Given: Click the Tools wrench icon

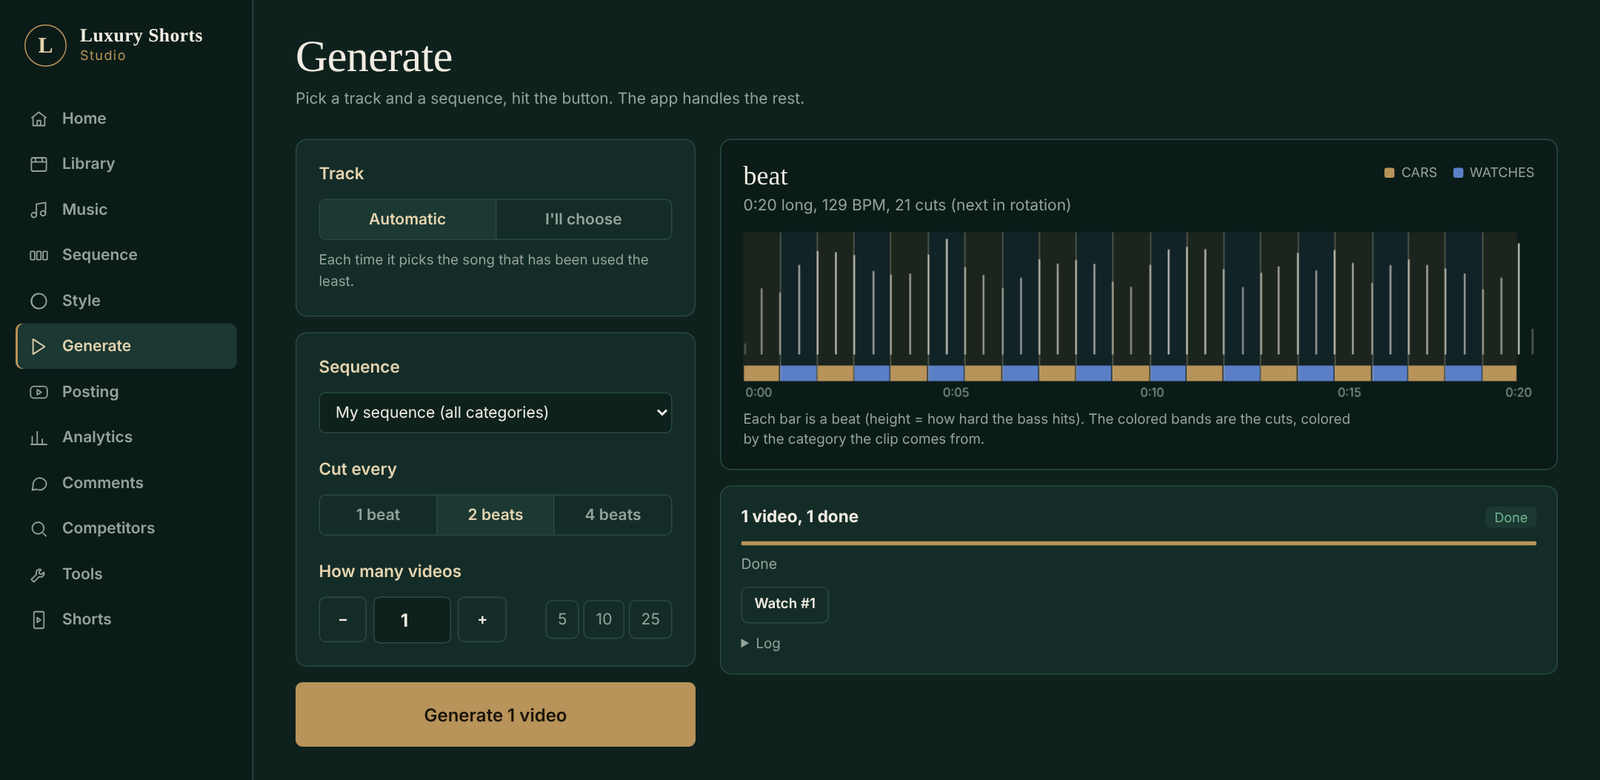Looking at the screenshot, I should coord(39,574).
